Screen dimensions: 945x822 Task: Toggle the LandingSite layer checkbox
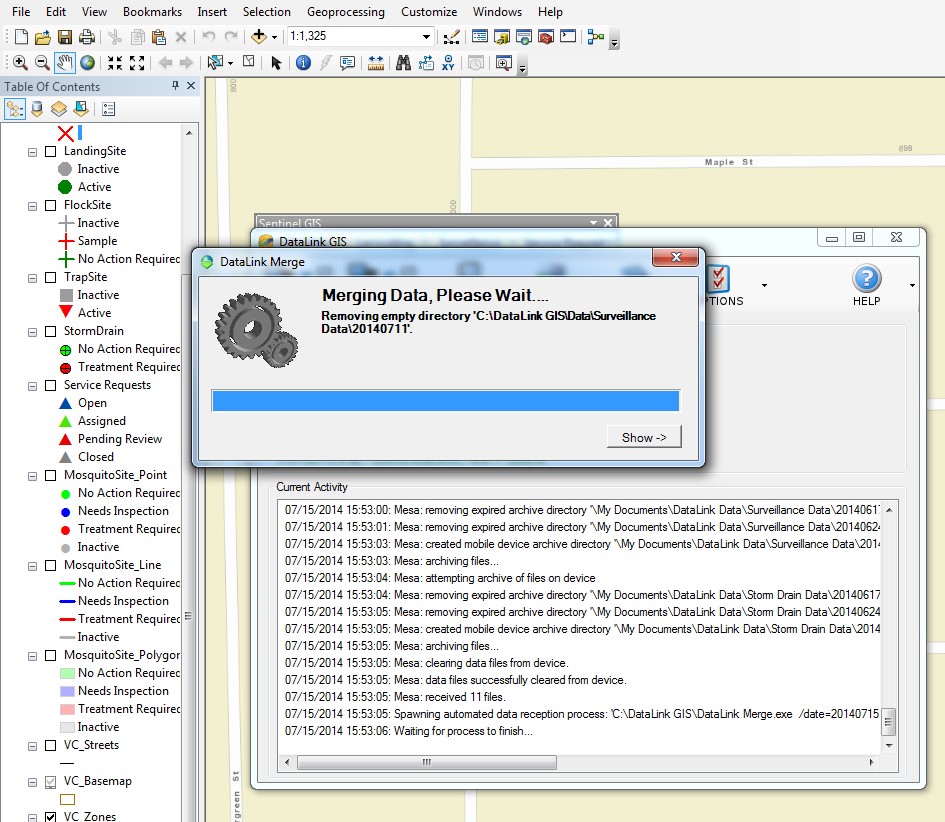[51, 152]
